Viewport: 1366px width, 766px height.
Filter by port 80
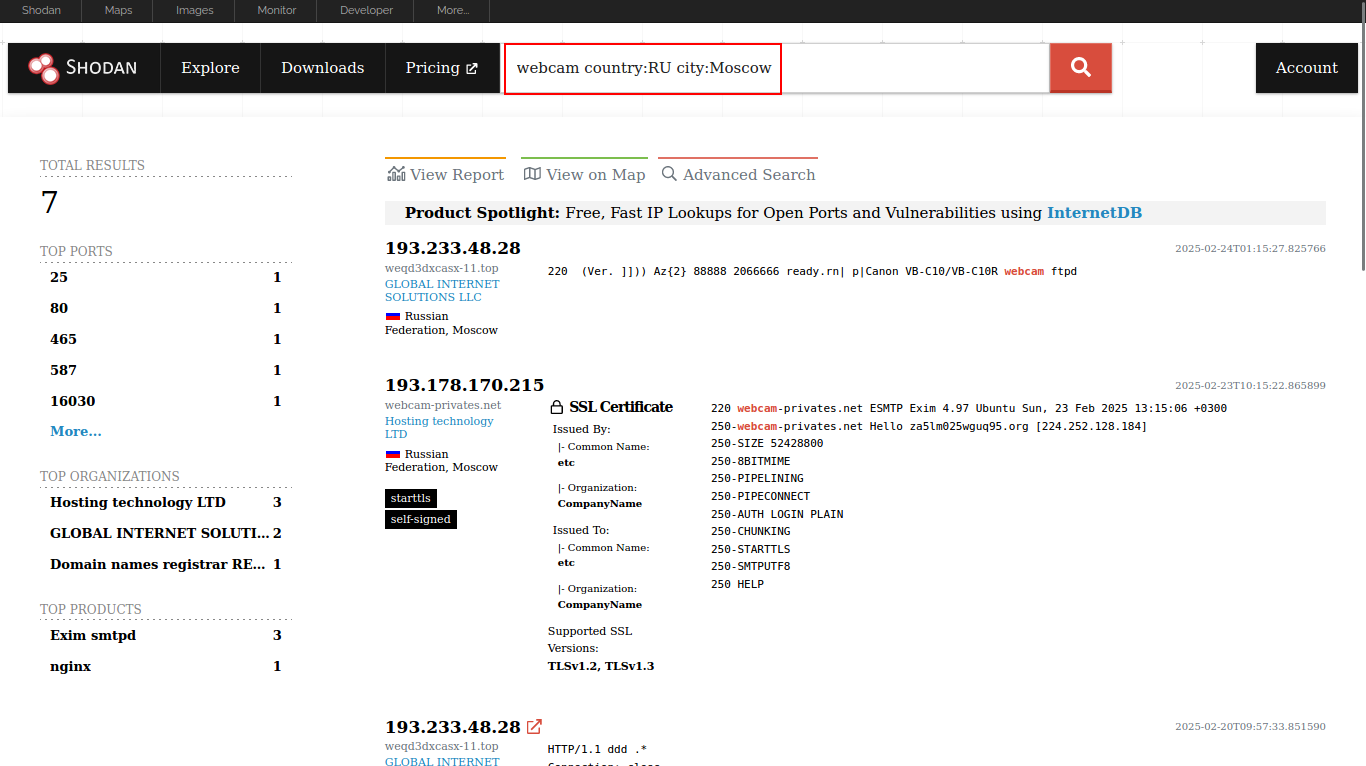point(166,308)
